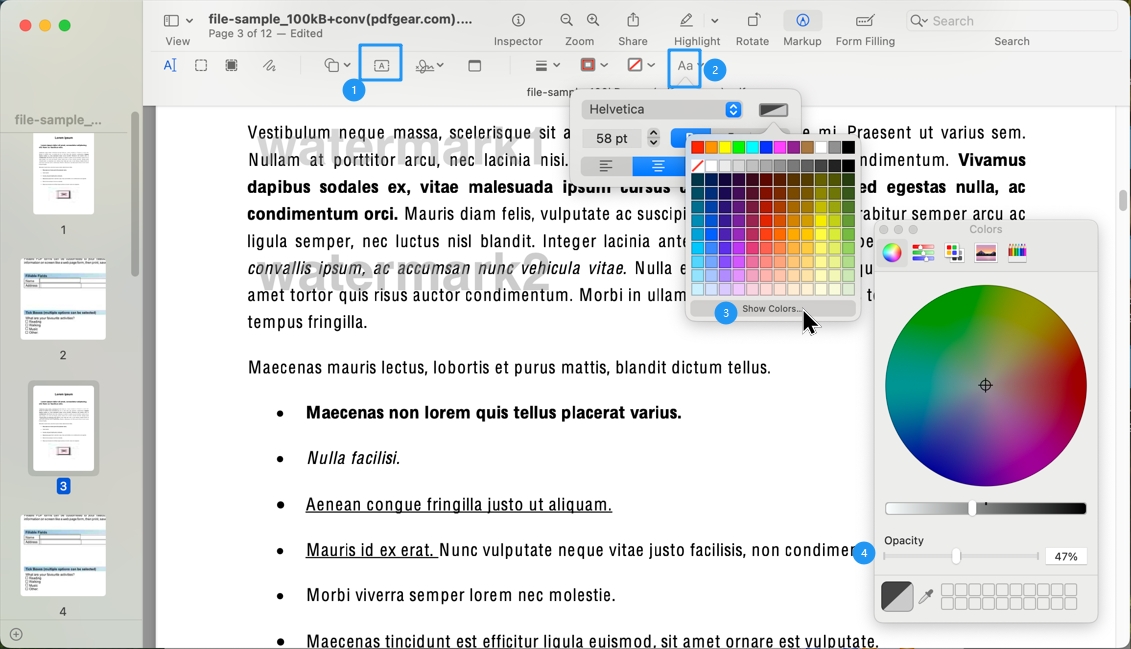Open the Shapes dropdown

(336, 64)
